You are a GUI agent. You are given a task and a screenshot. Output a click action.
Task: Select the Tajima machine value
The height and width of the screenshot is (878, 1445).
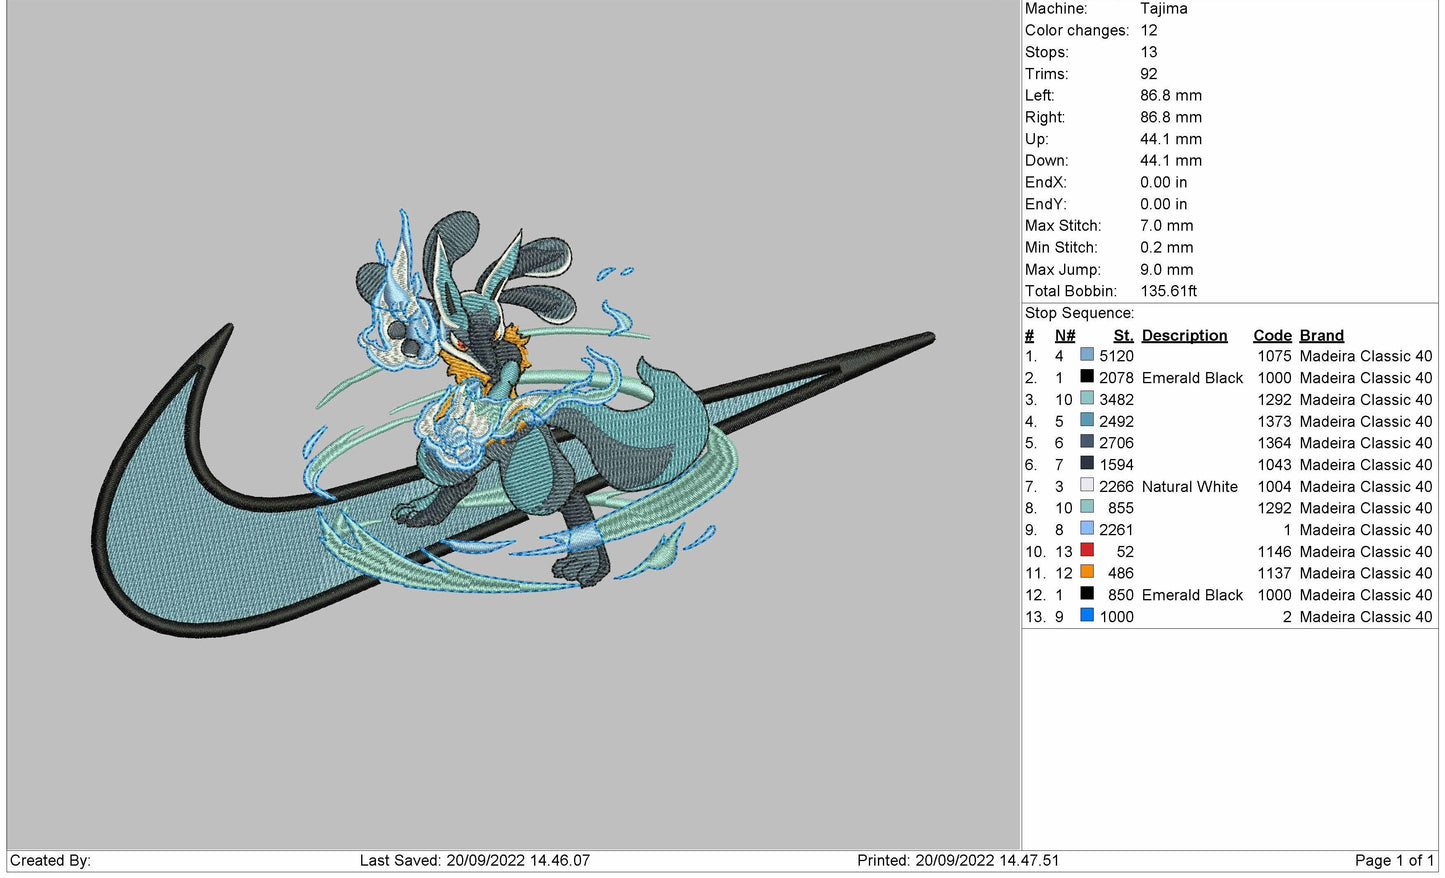(x=1164, y=9)
